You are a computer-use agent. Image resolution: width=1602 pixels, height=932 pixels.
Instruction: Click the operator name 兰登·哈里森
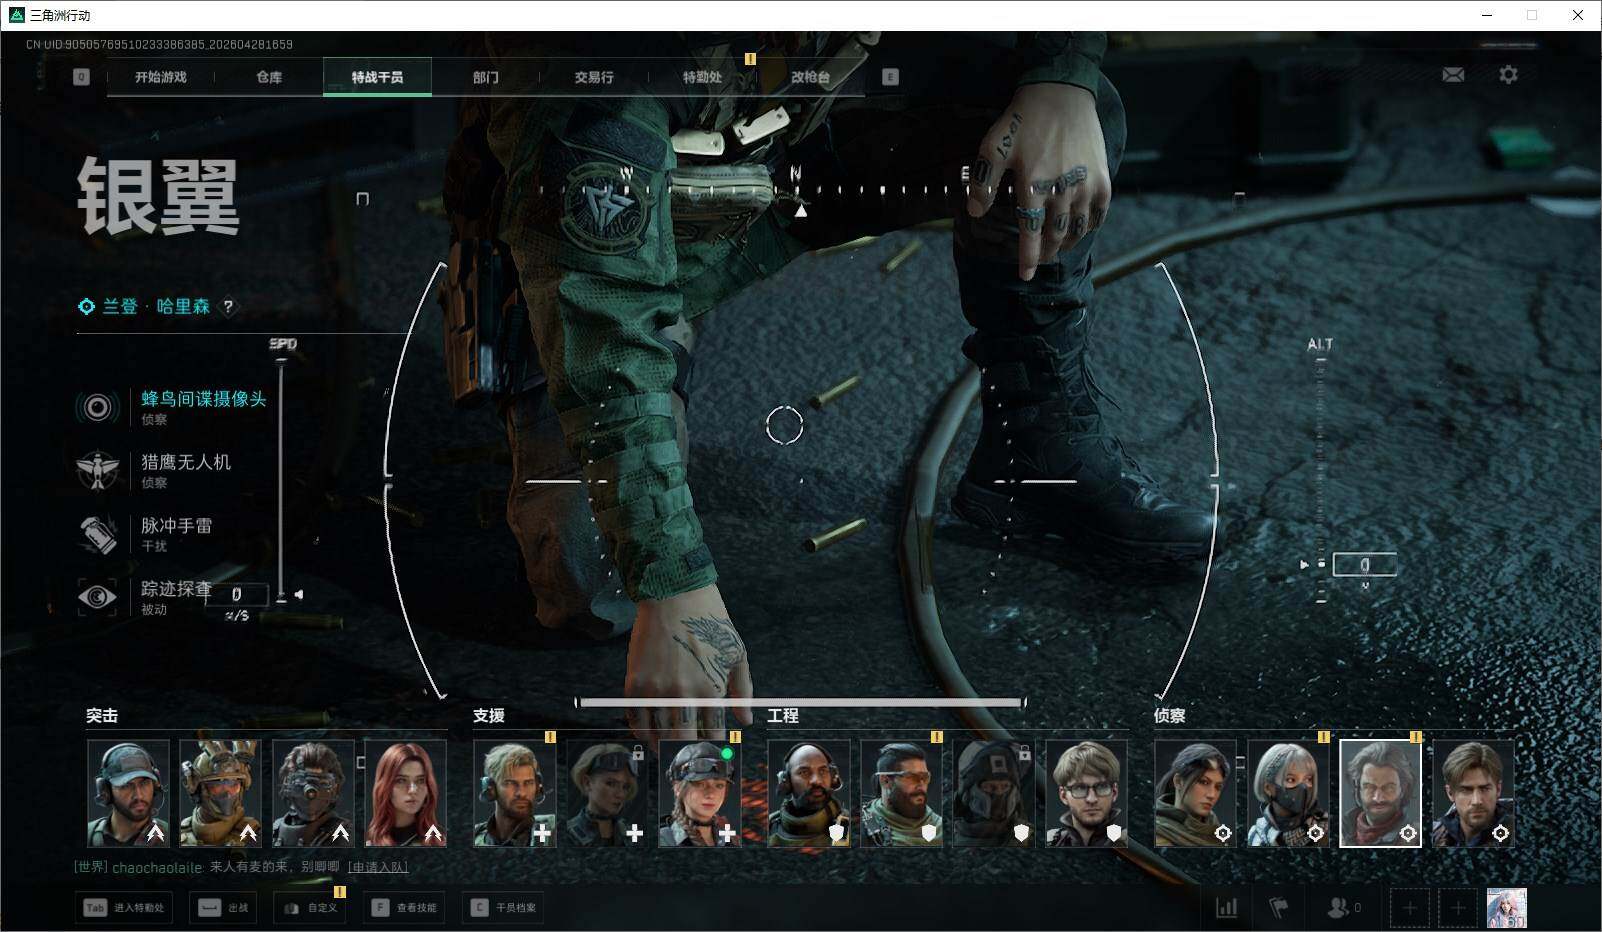(157, 307)
